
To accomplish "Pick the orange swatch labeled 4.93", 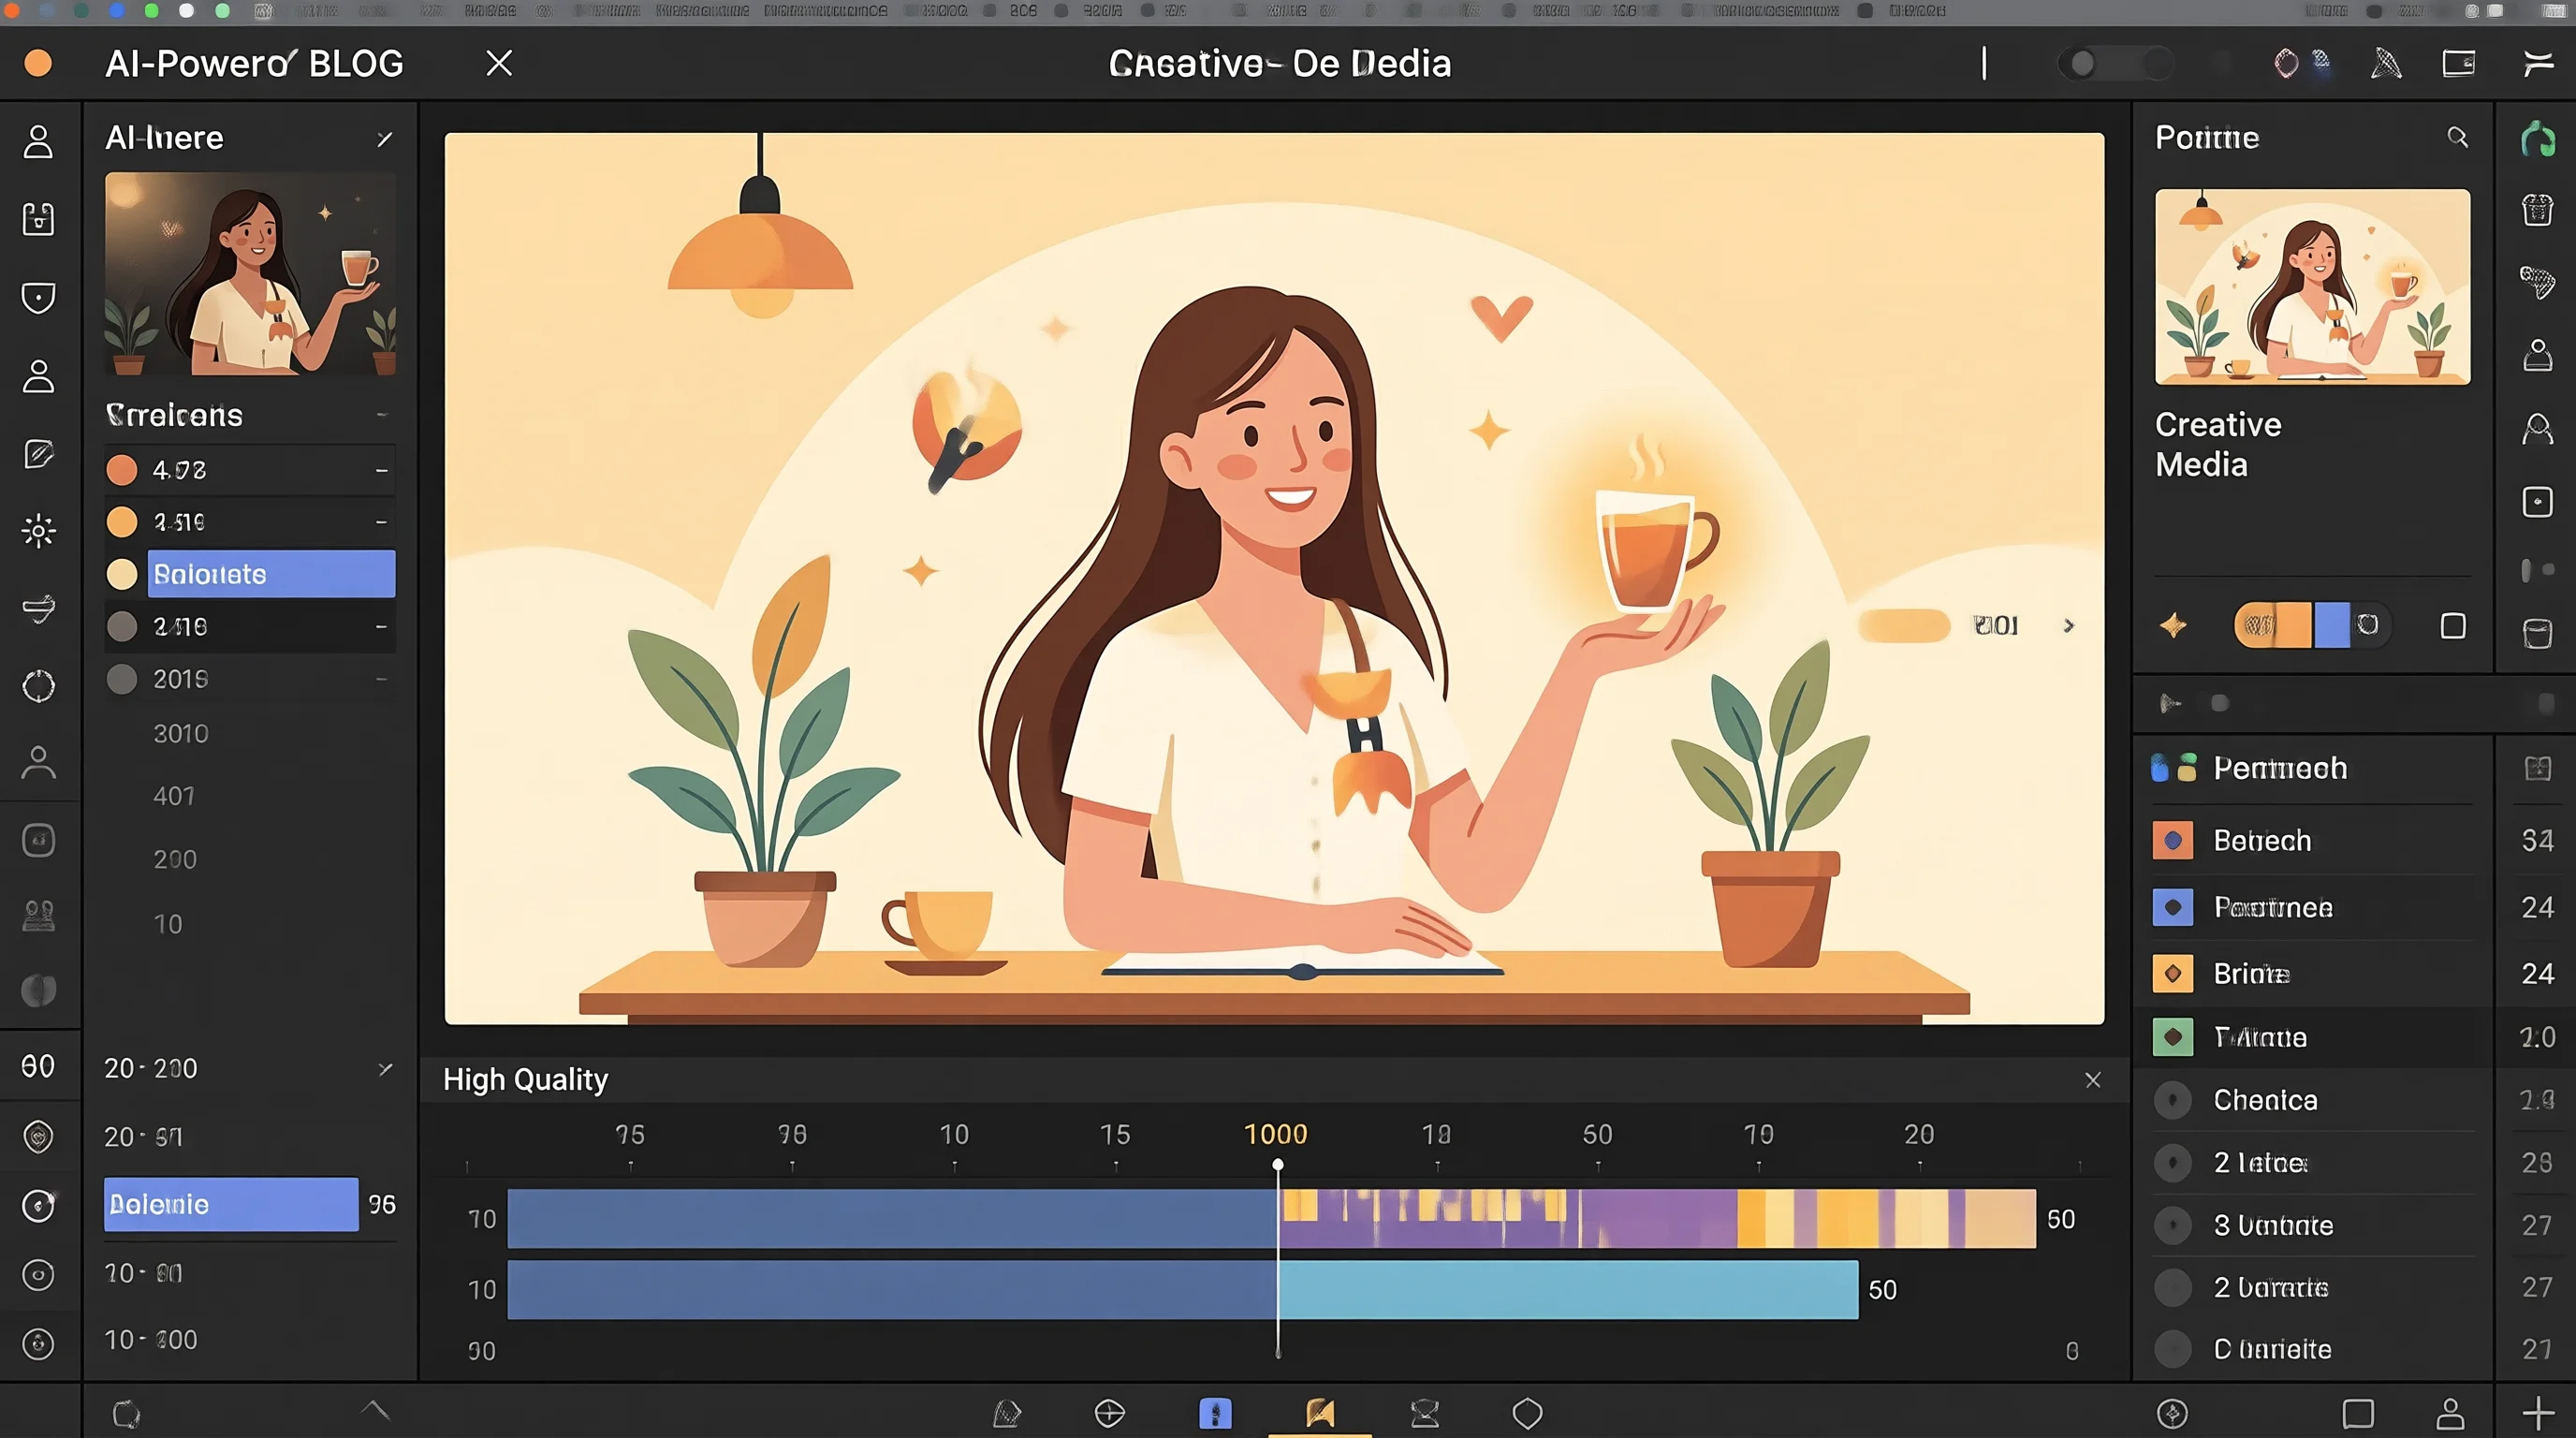I will [122, 470].
